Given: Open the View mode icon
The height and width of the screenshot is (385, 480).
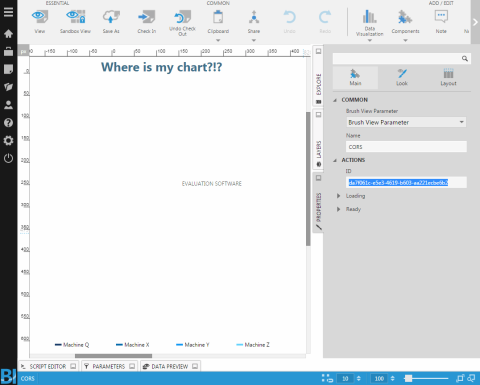Looking at the screenshot, I should pyautogui.click(x=40, y=17).
